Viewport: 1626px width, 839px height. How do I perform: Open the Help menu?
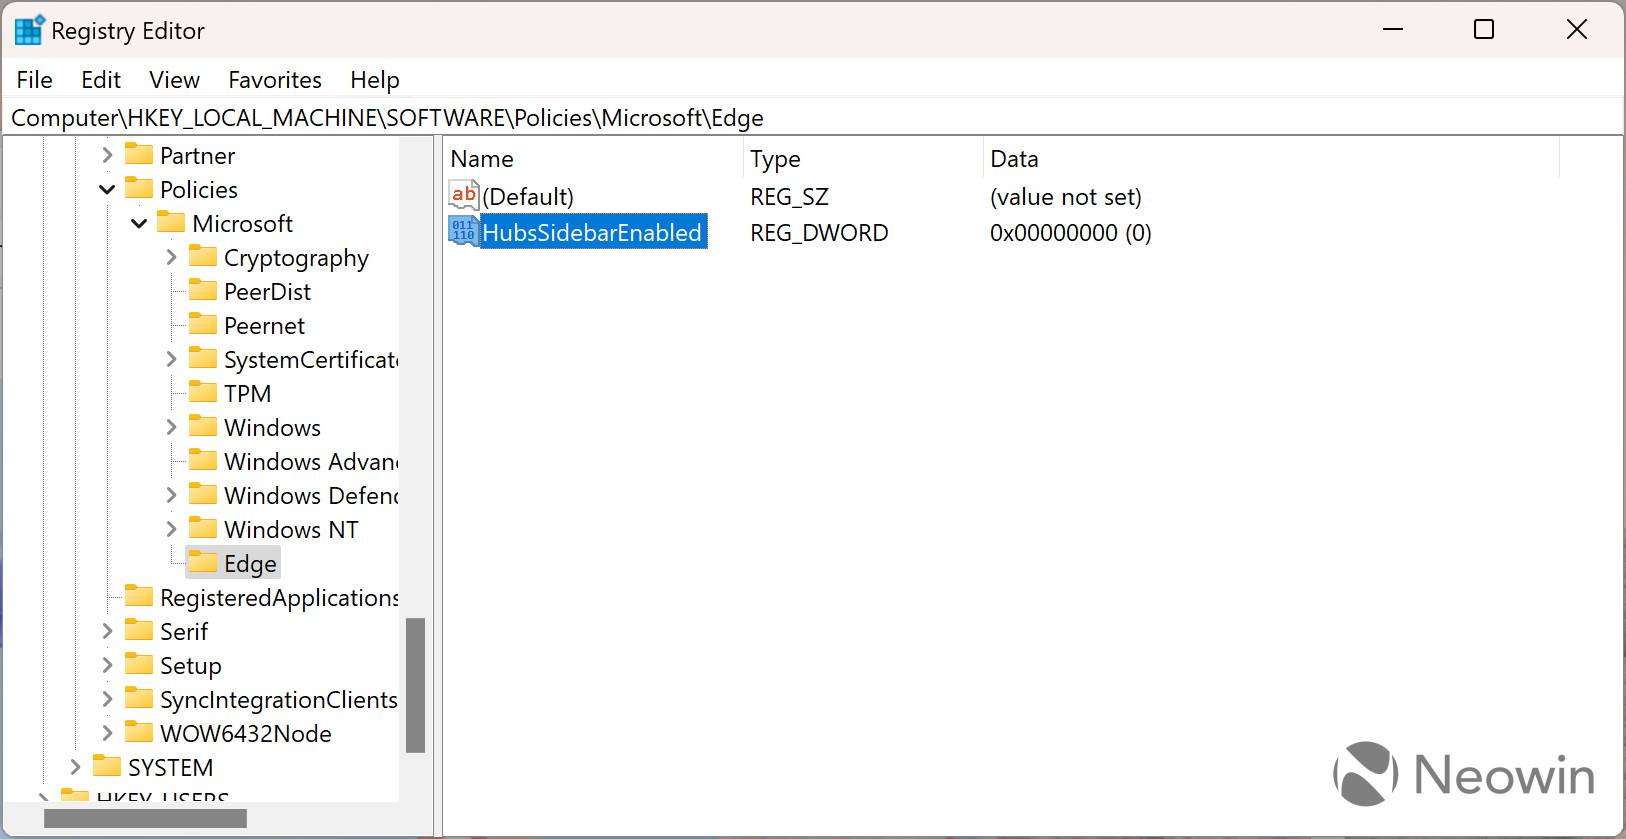pyautogui.click(x=375, y=79)
